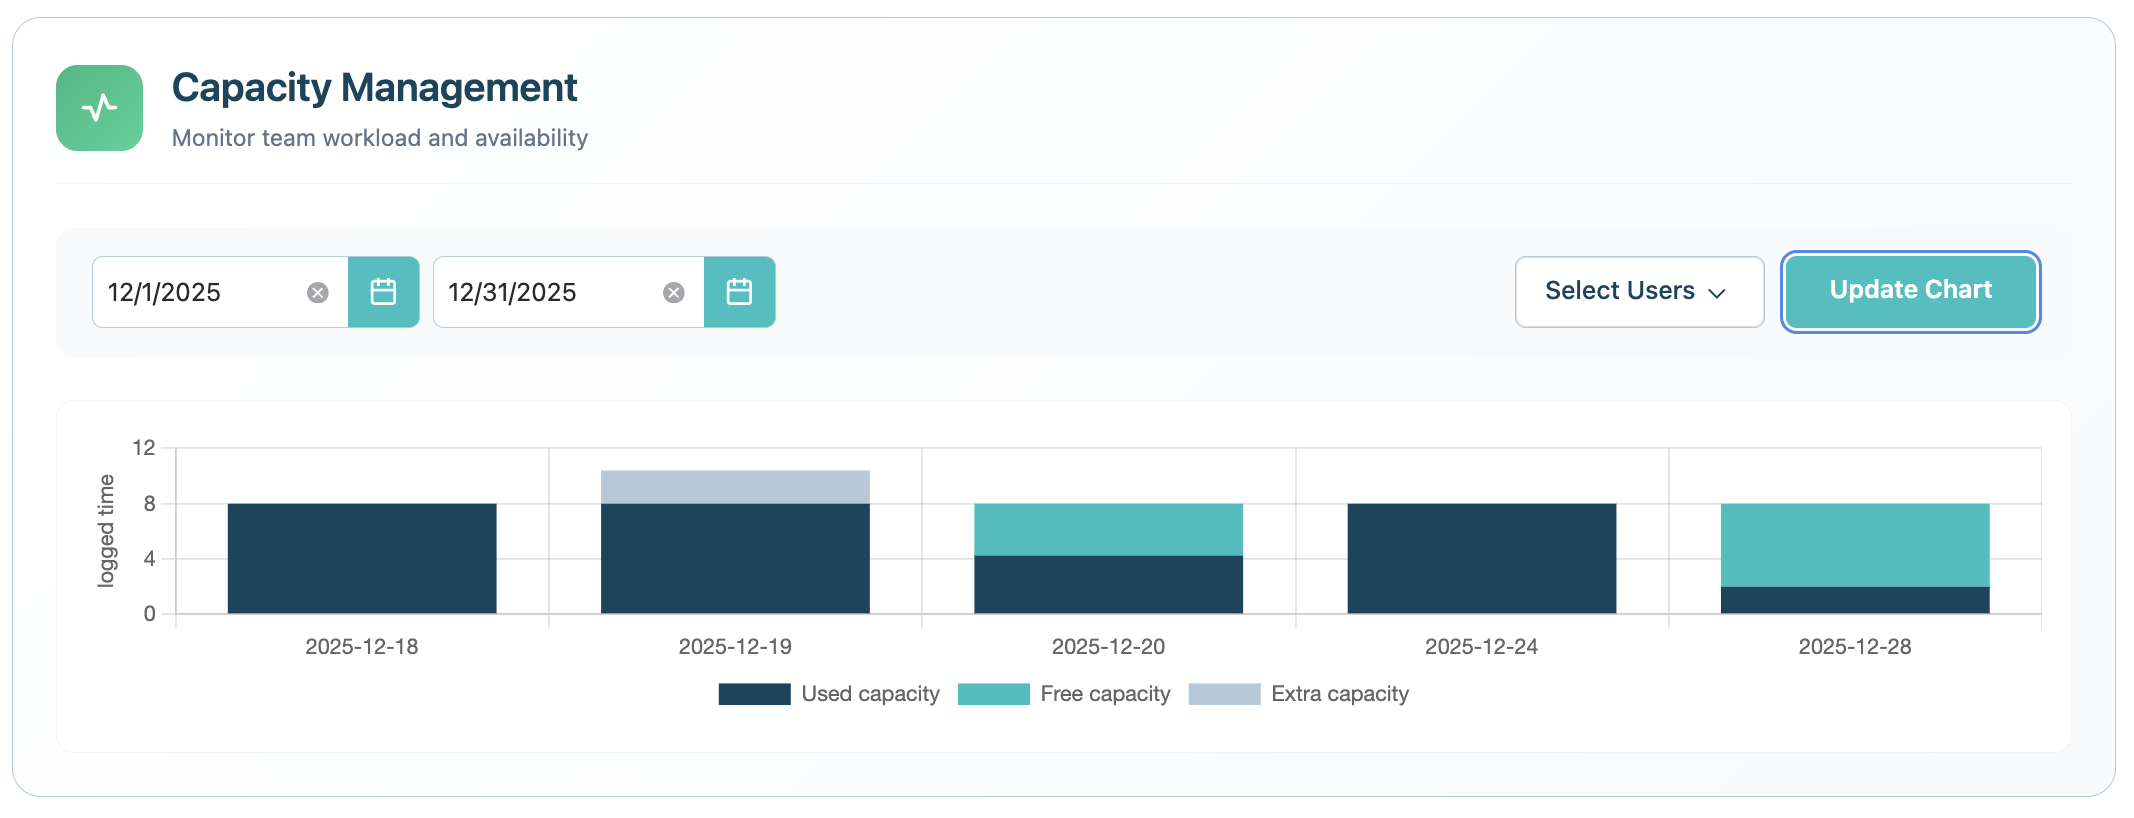Screen dimensions: 2134x818
Task: Toggle the Extra capacity legend swatch
Action: [x=1224, y=694]
